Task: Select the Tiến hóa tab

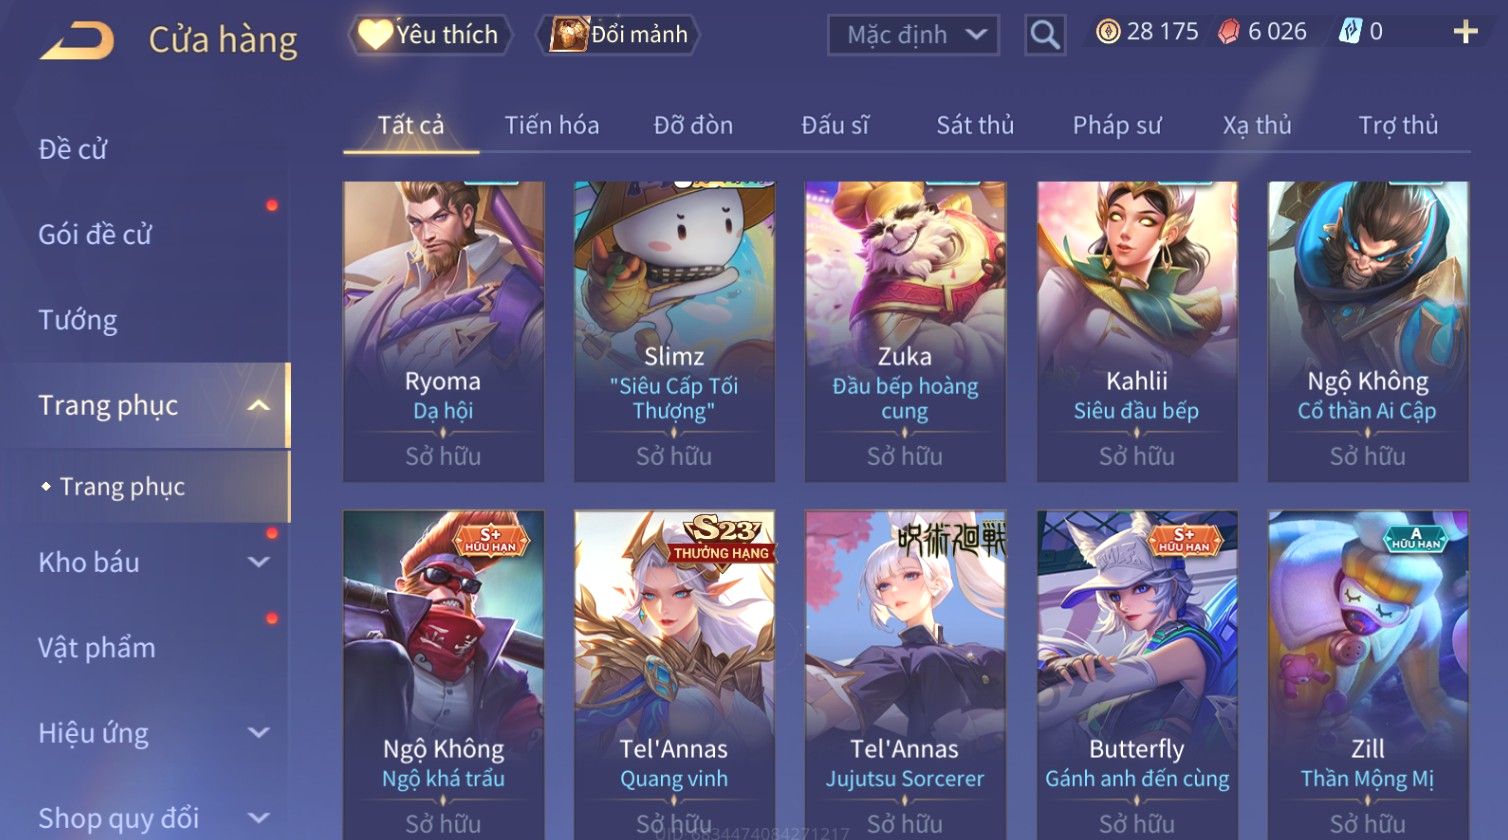Action: point(552,125)
